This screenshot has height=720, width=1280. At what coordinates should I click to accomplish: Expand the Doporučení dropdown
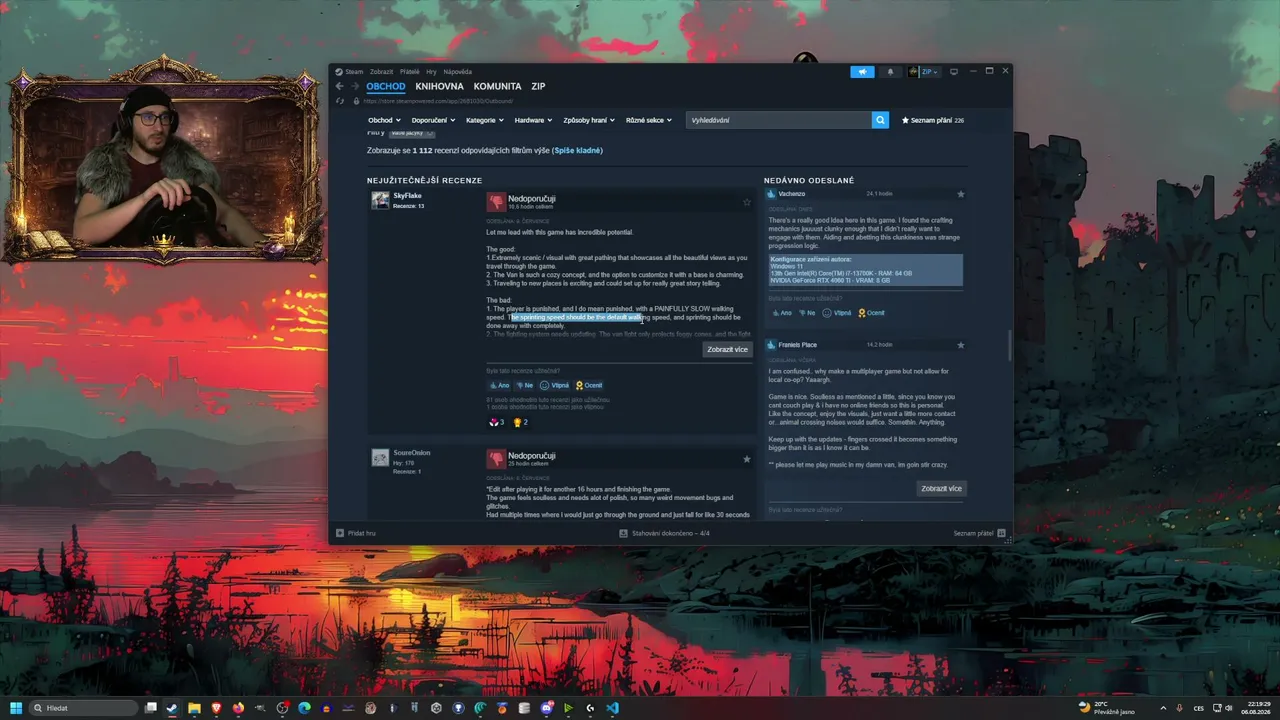point(433,120)
